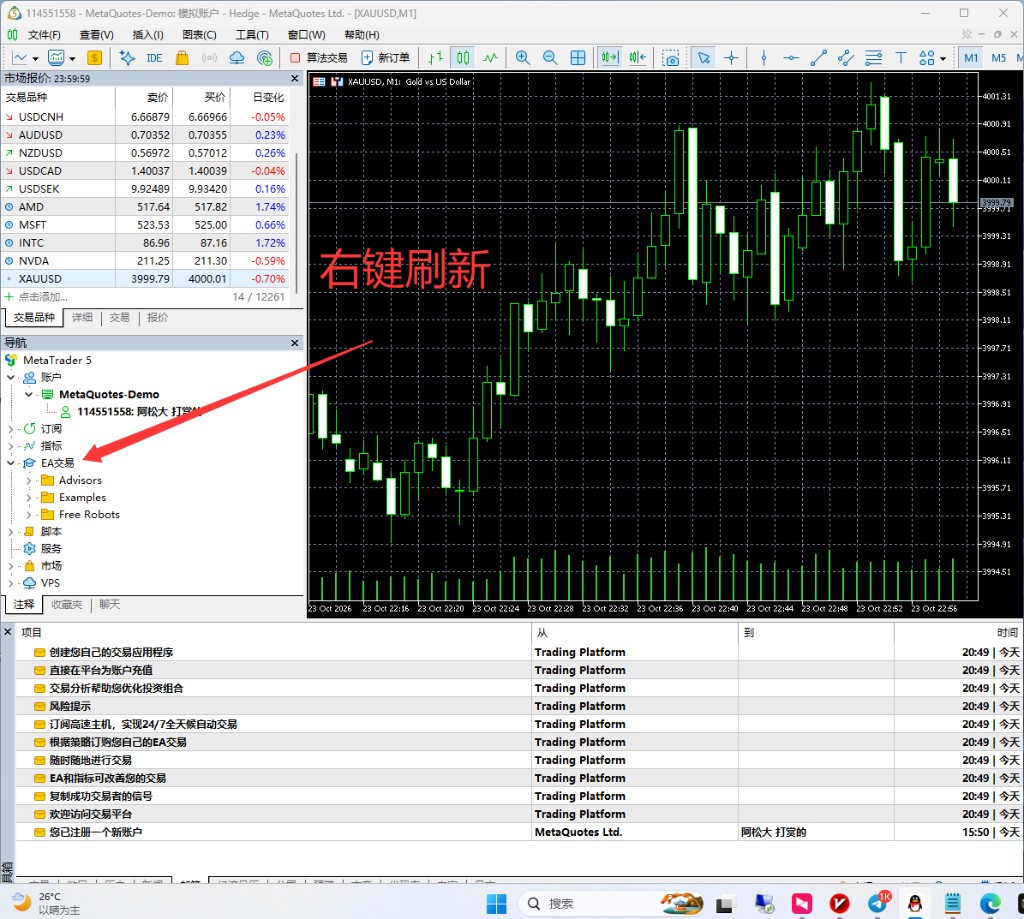Switch to 收藏夹 tab in Navigator
This screenshot has width=1024, height=919.
tap(67, 605)
